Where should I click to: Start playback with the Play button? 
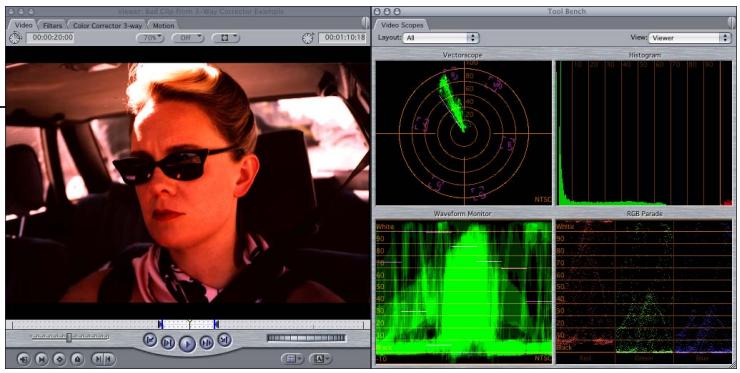pos(187,344)
